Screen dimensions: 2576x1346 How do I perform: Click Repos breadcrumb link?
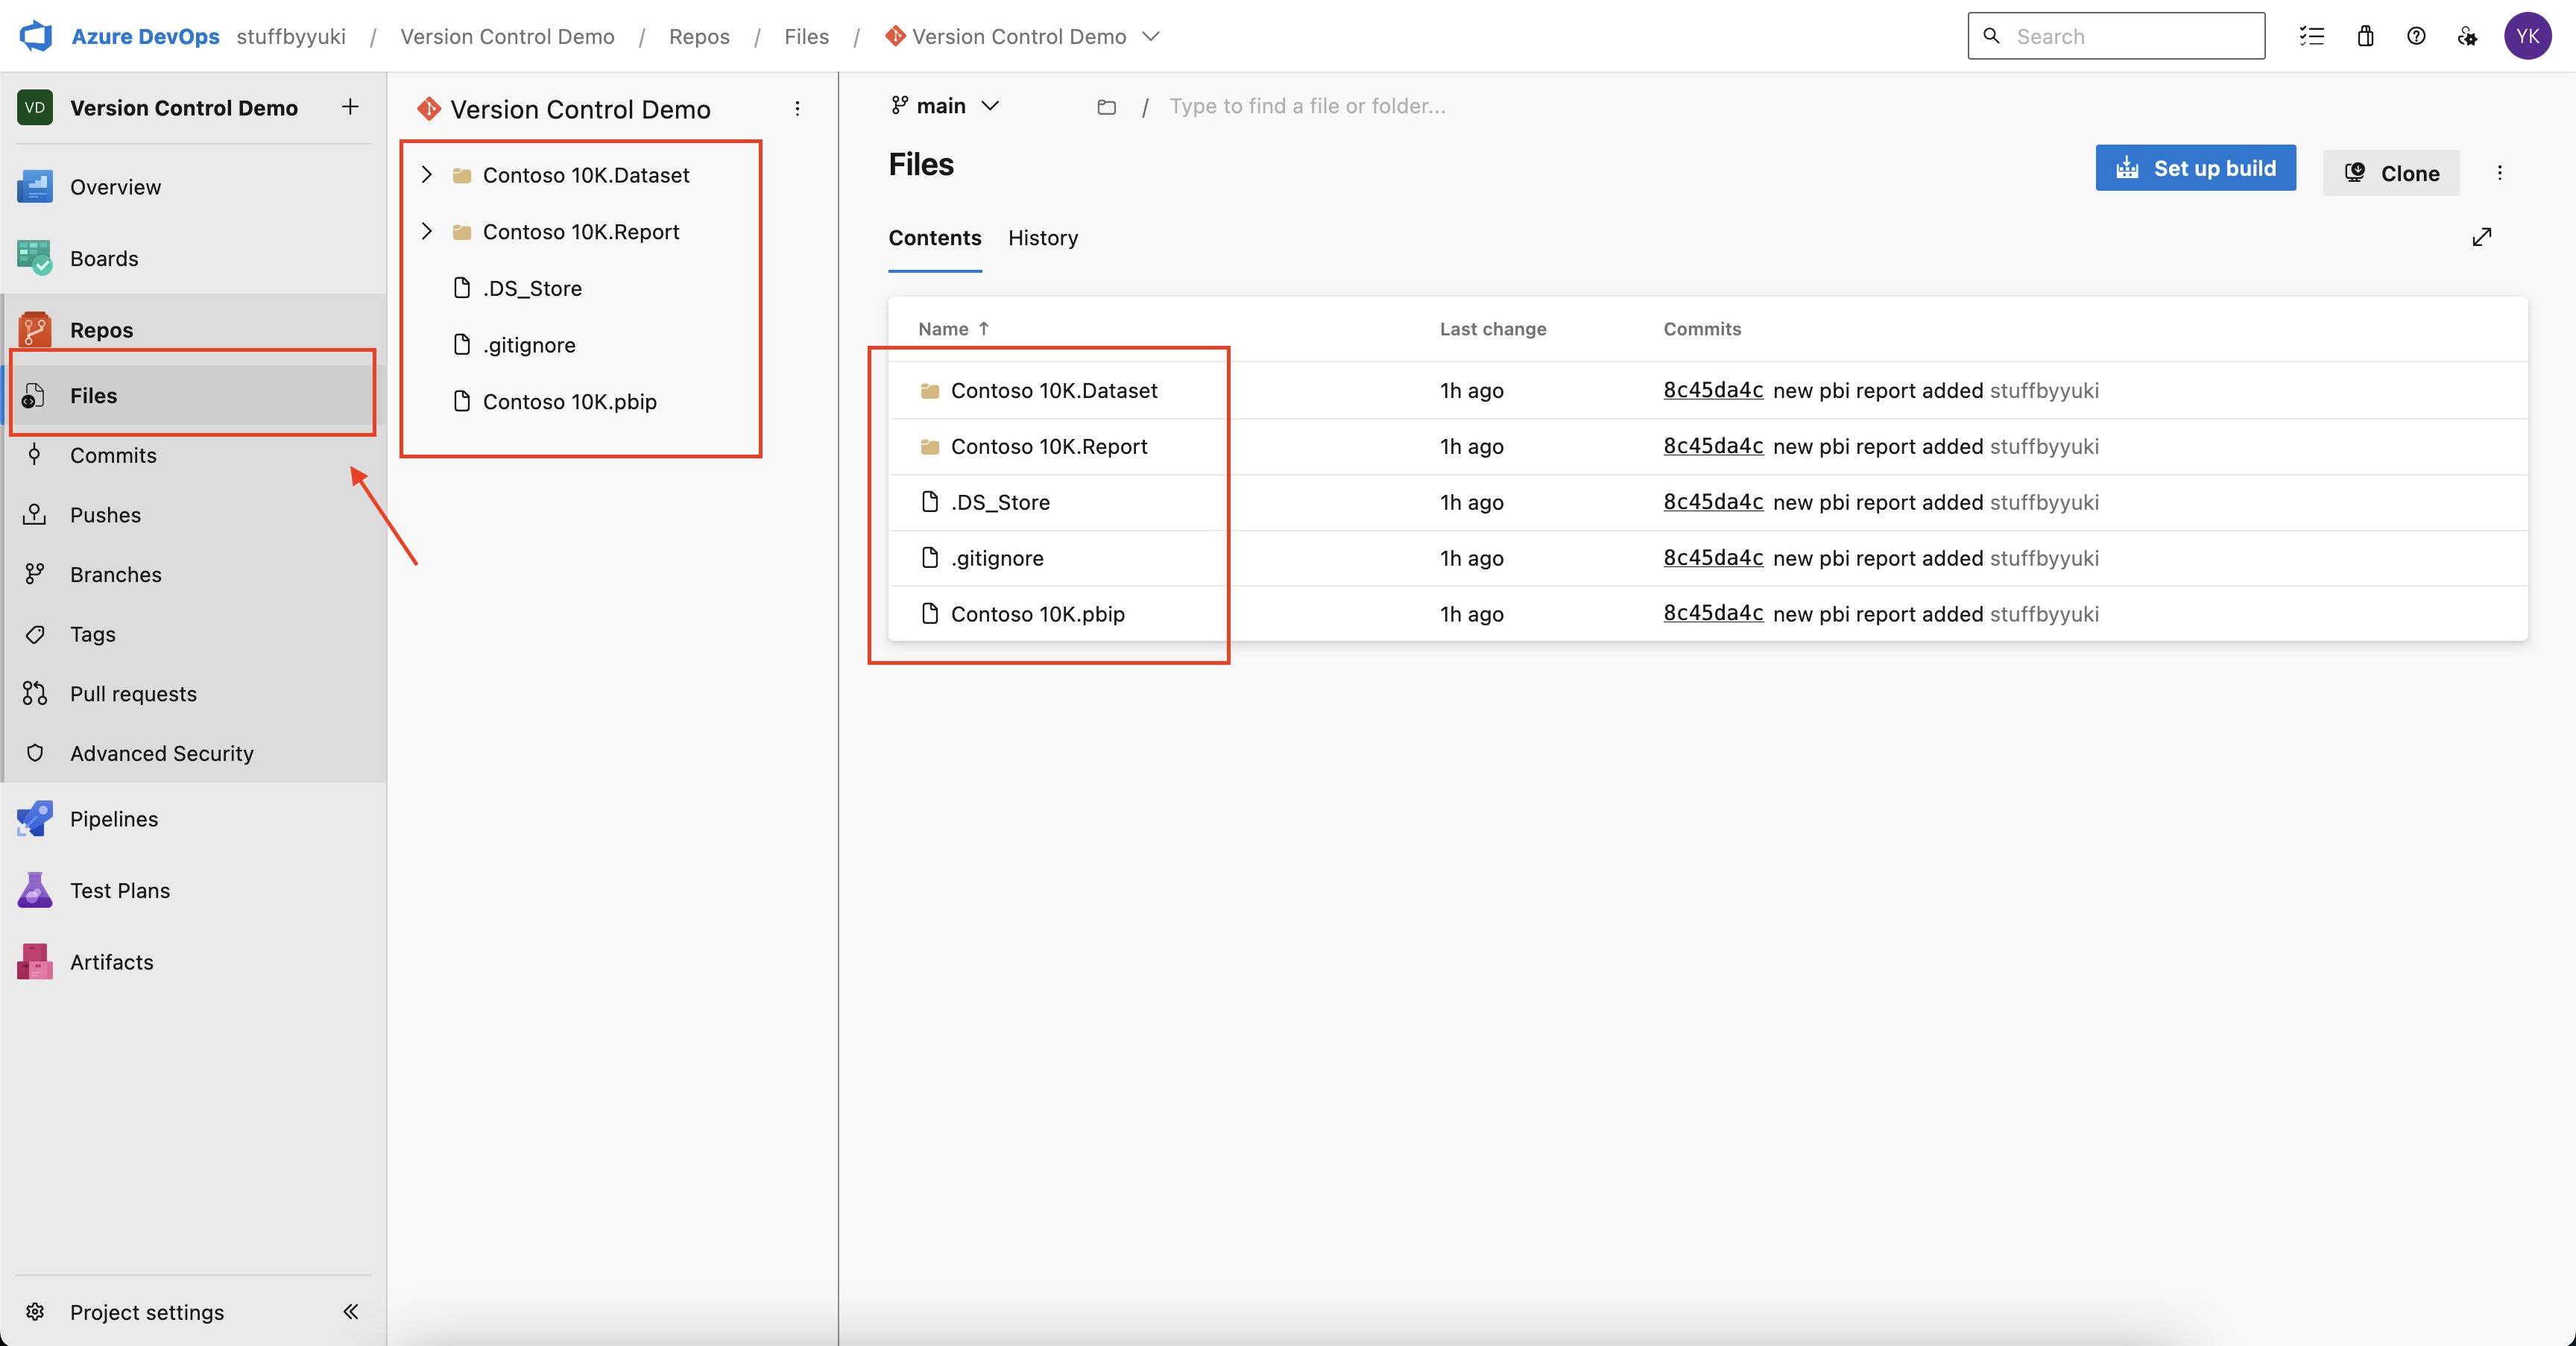(x=699, y=36)
